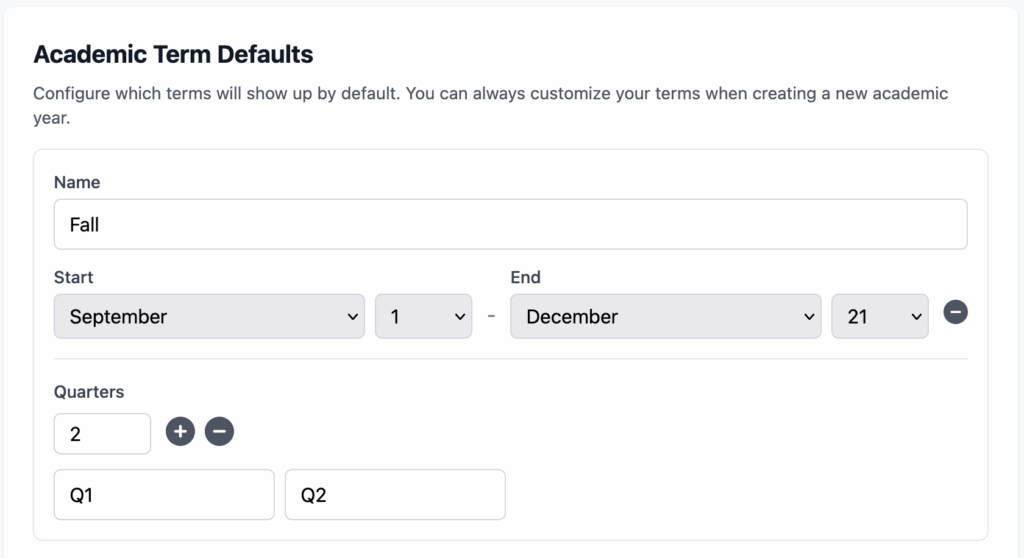Click the chevron arrow on December select
Screen dimensions: 1024x558
(x=809, y=317)
